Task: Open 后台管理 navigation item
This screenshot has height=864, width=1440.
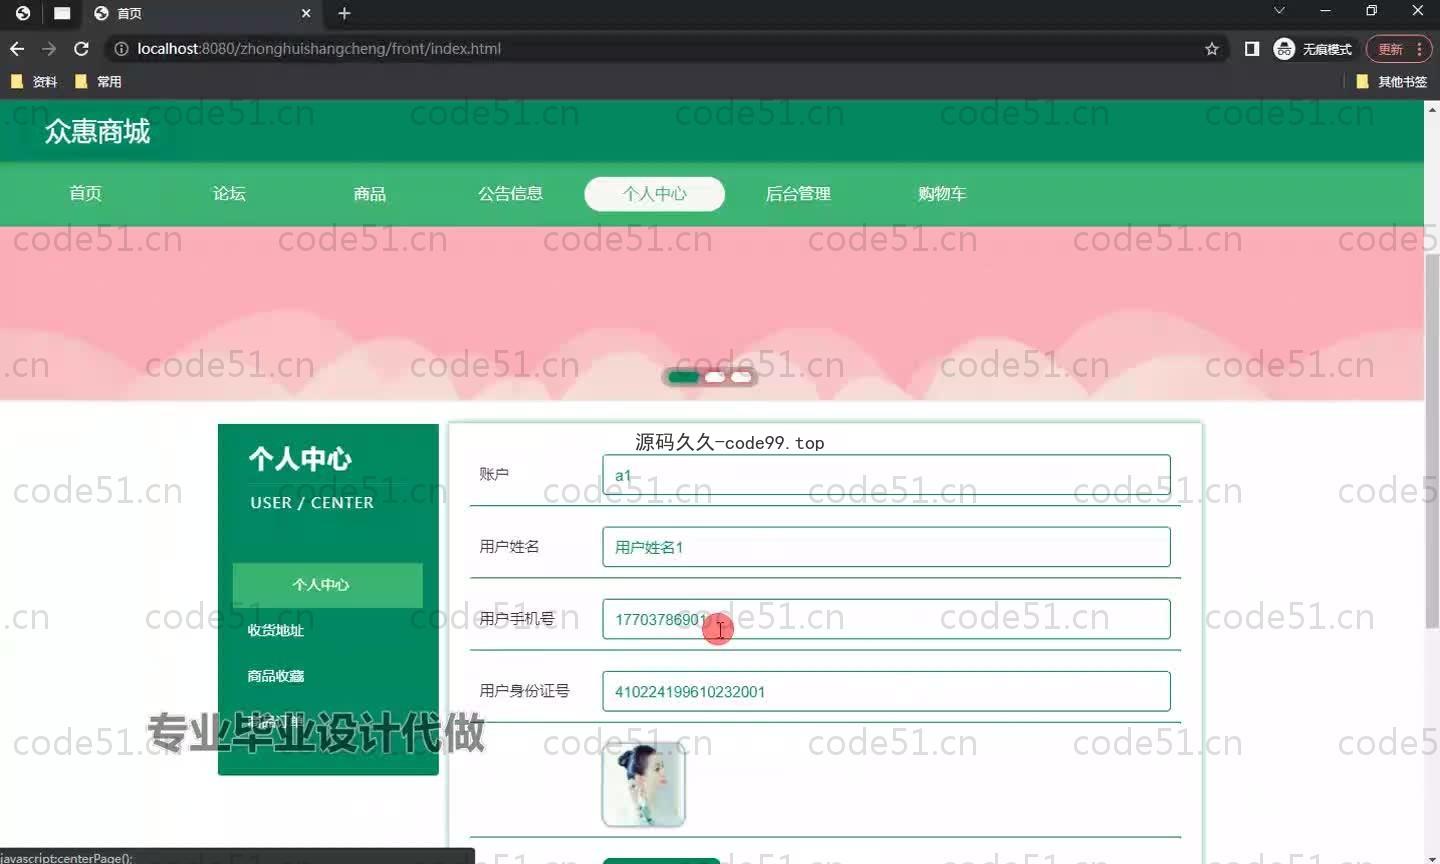Action: (x=798, y=193)
